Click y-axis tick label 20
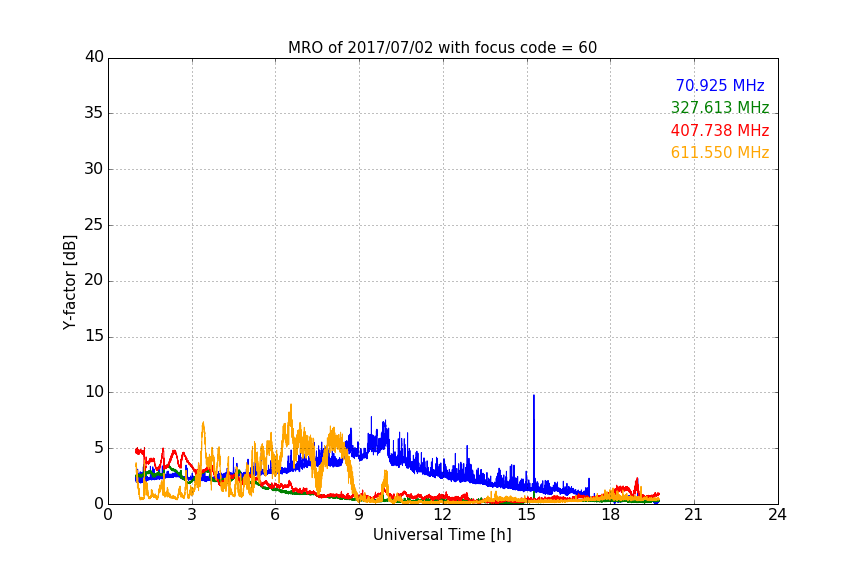The image size is (864, 576). click(94, 280)
